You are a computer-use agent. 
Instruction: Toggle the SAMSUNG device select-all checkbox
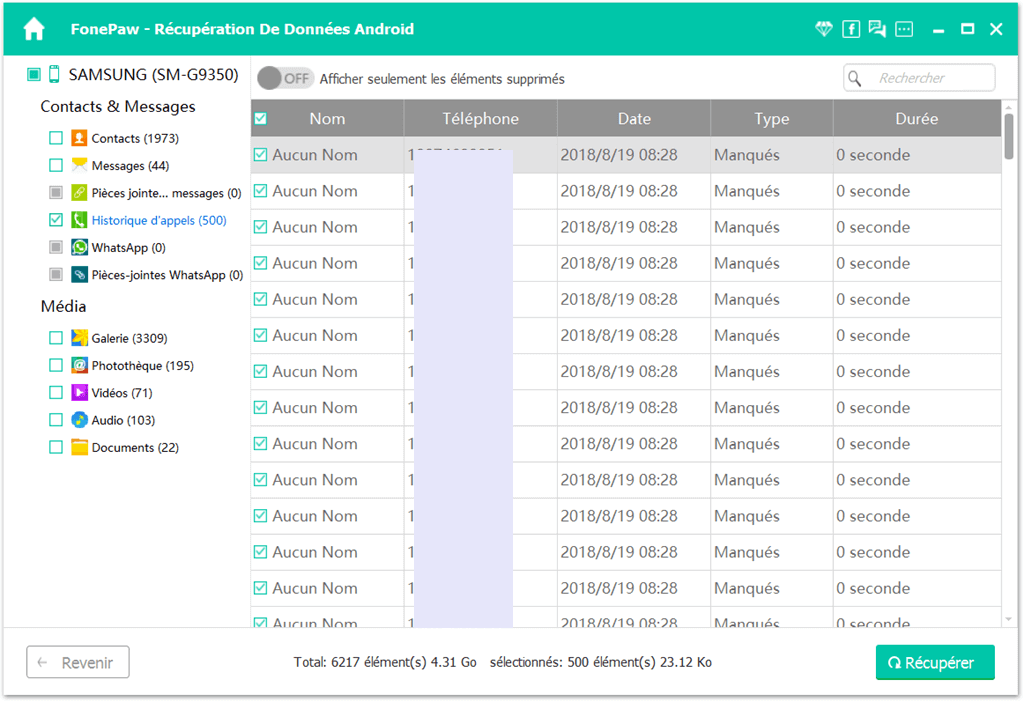(x=34, y=74)
